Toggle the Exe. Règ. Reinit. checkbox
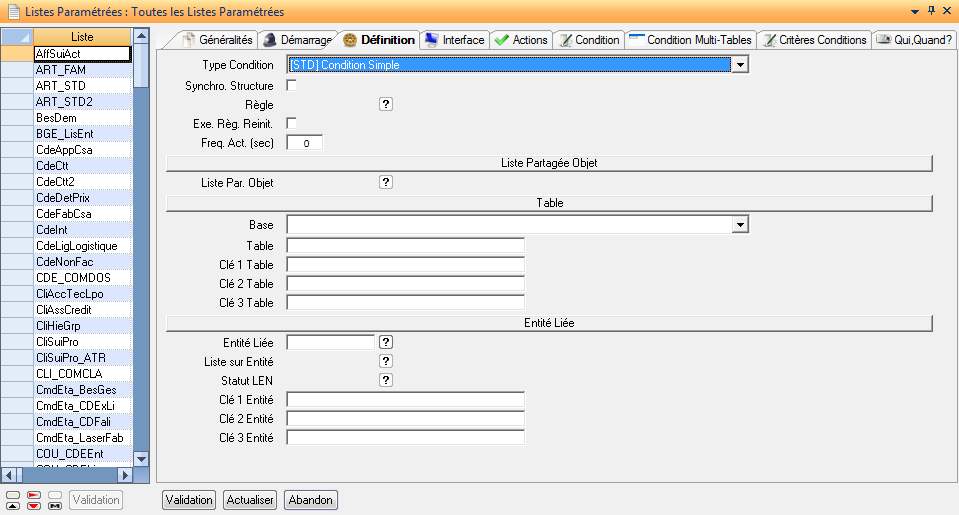This screenshot has width=959, height=515. tap(292, 123)
